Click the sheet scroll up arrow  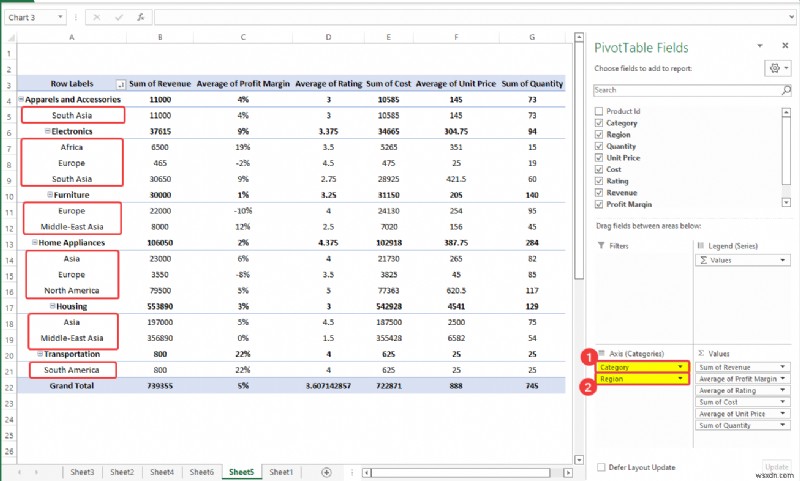pos(579,37)
